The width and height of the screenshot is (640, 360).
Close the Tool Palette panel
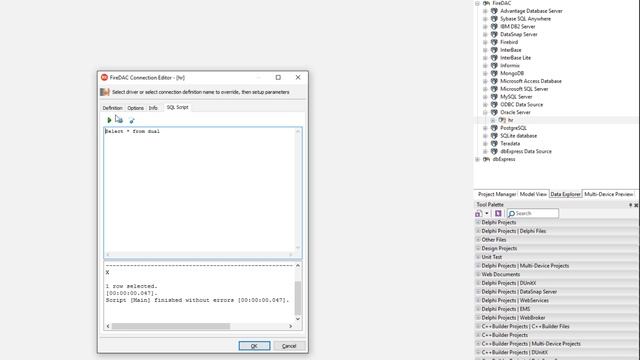point(636,205)
